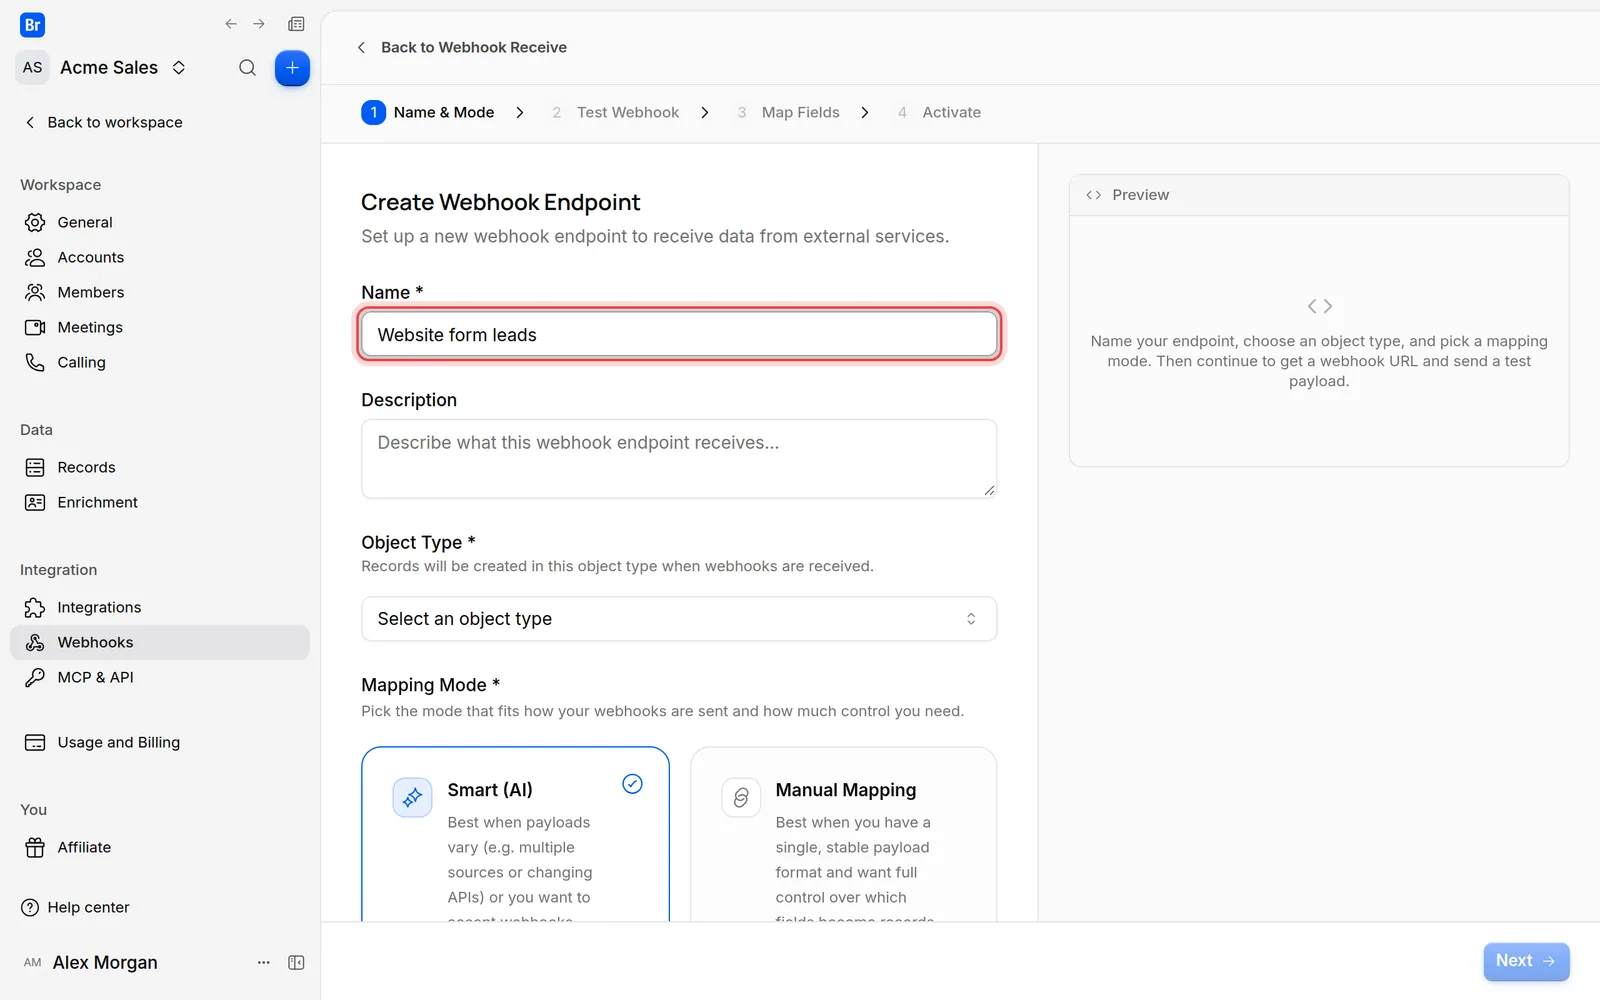Viewport: 1600px width, 1000px height.
Task: Click the Alex Morgan user profile
Action: coord(90,962)
